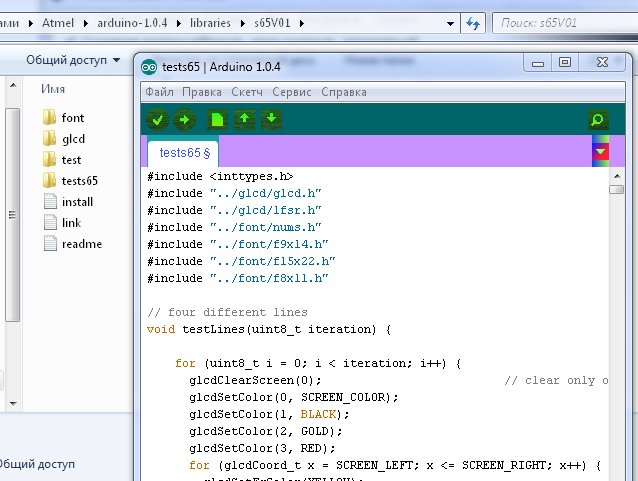
Task: Open the Serial Monitor magnifier icon
Action: 598,120
